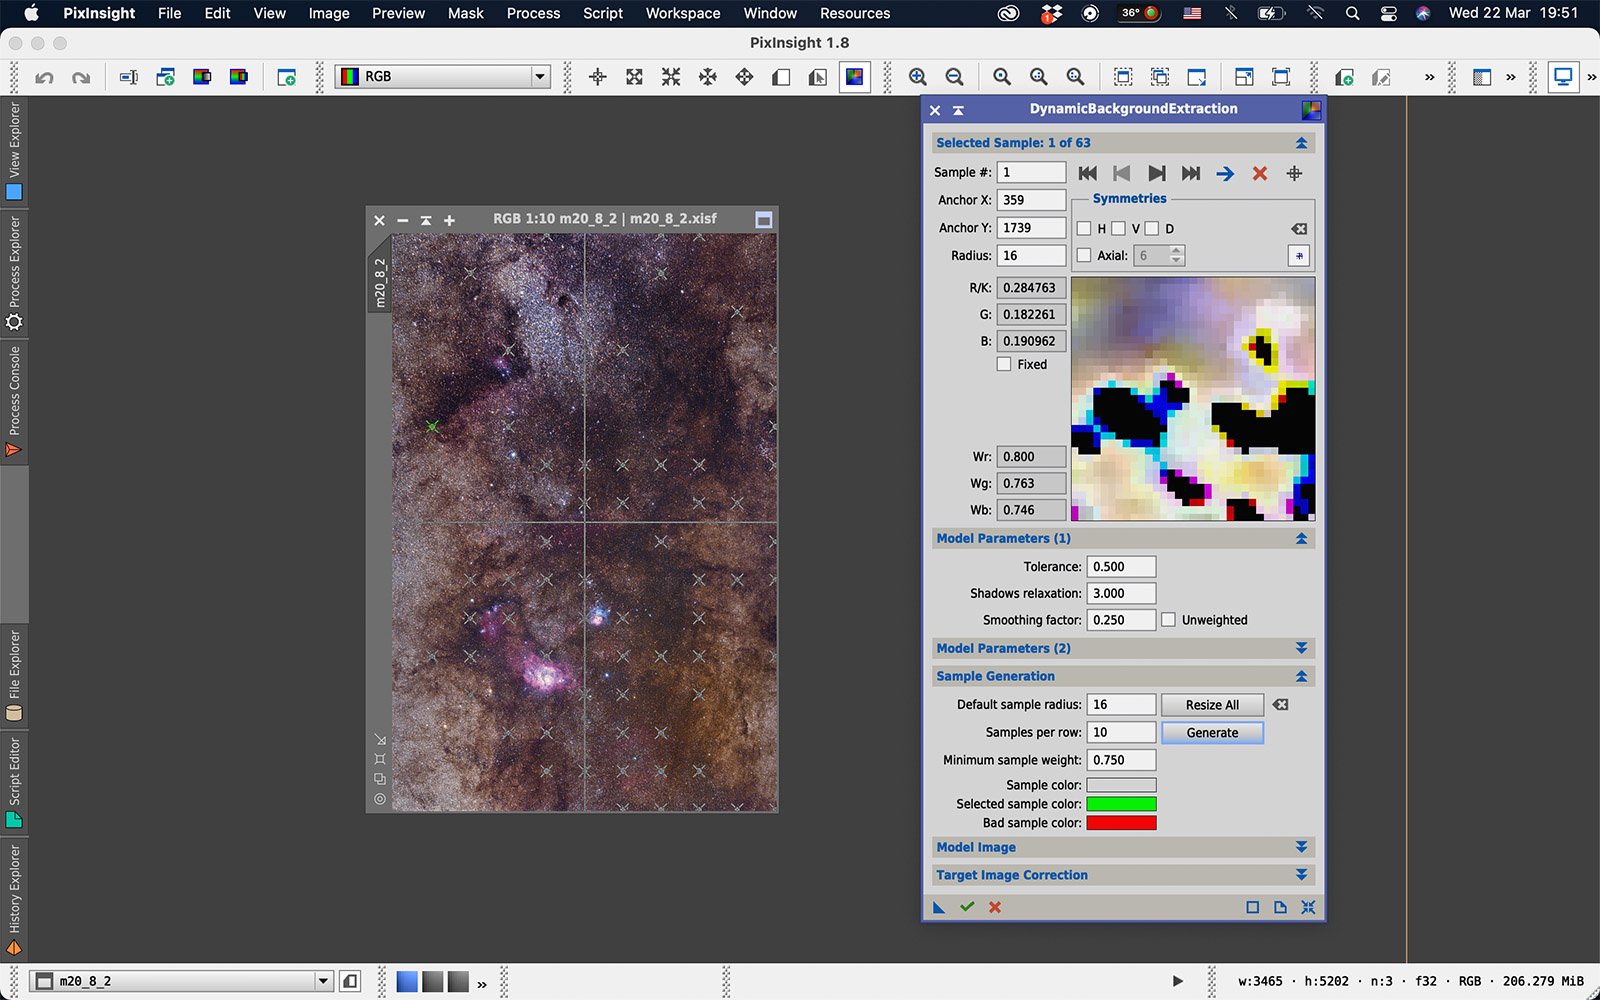The width and height of the screenshot is (1600, 1000).
Task: Enable the Unweighted option
Action: point(1169,619)
